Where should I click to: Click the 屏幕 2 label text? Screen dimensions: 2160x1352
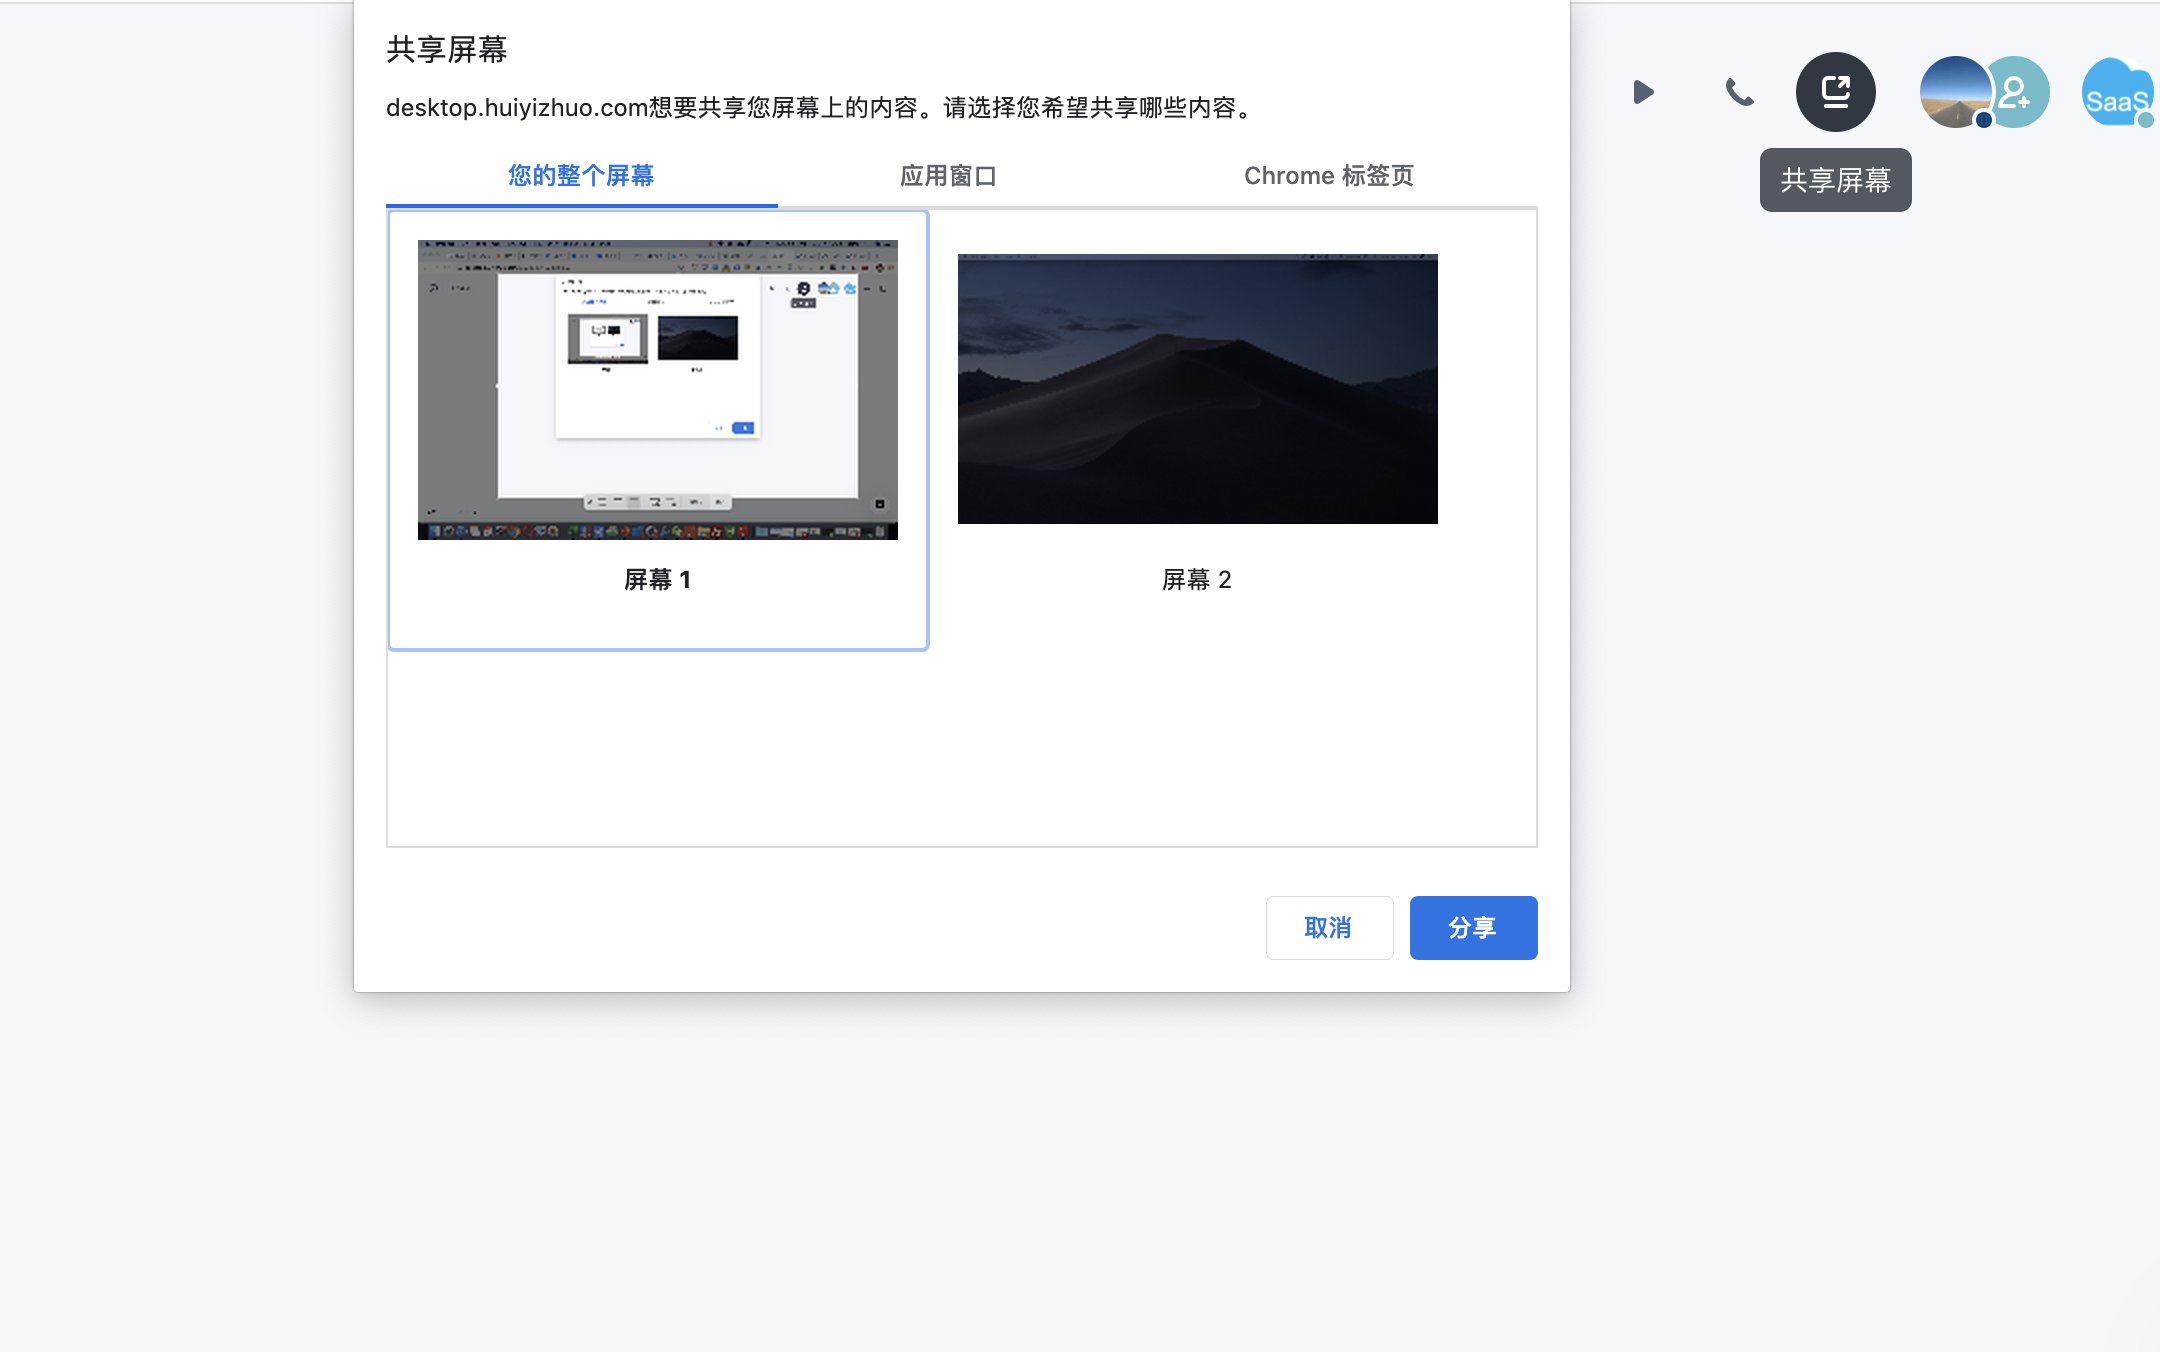pyautogui.click(x=1196, y=580)
